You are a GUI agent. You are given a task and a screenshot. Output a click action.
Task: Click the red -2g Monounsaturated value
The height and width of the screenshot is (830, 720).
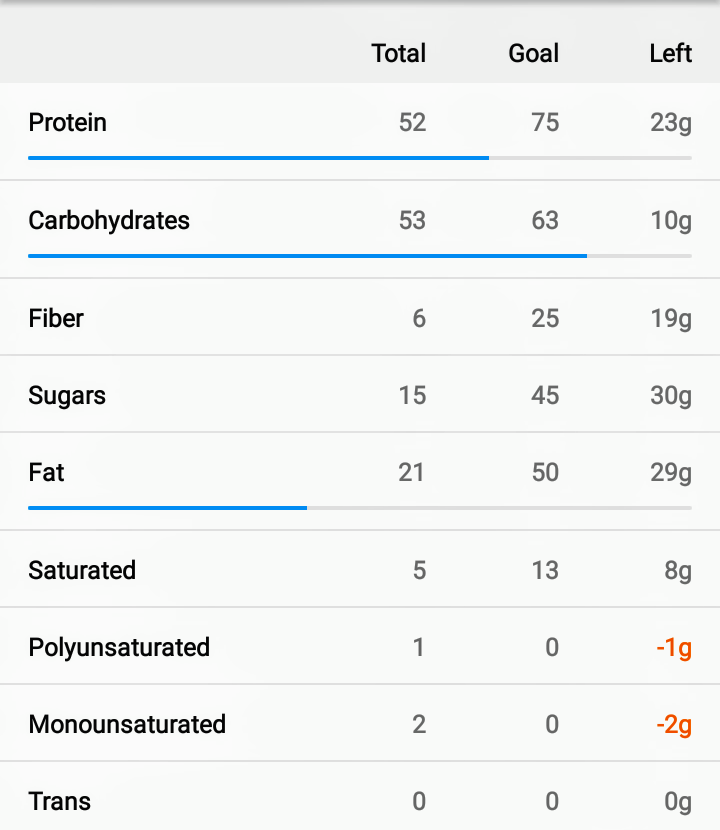pos(674,725)
